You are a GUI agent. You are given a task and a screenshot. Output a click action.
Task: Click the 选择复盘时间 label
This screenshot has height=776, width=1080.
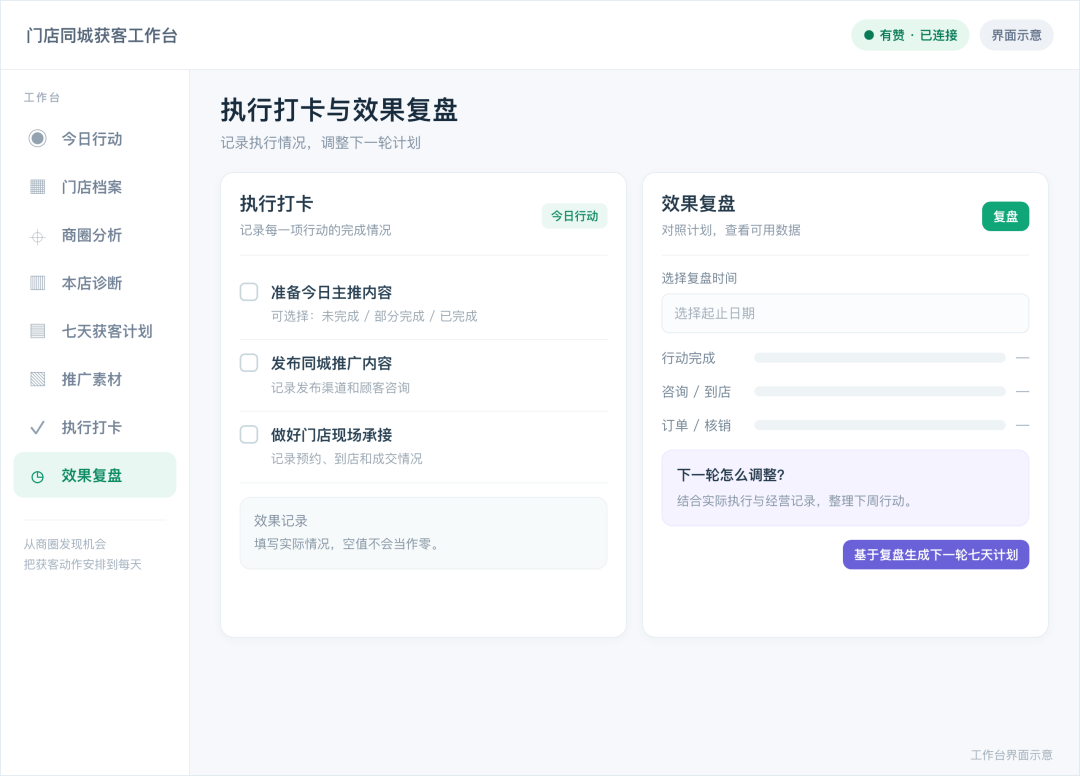click(x=699, y=278)
